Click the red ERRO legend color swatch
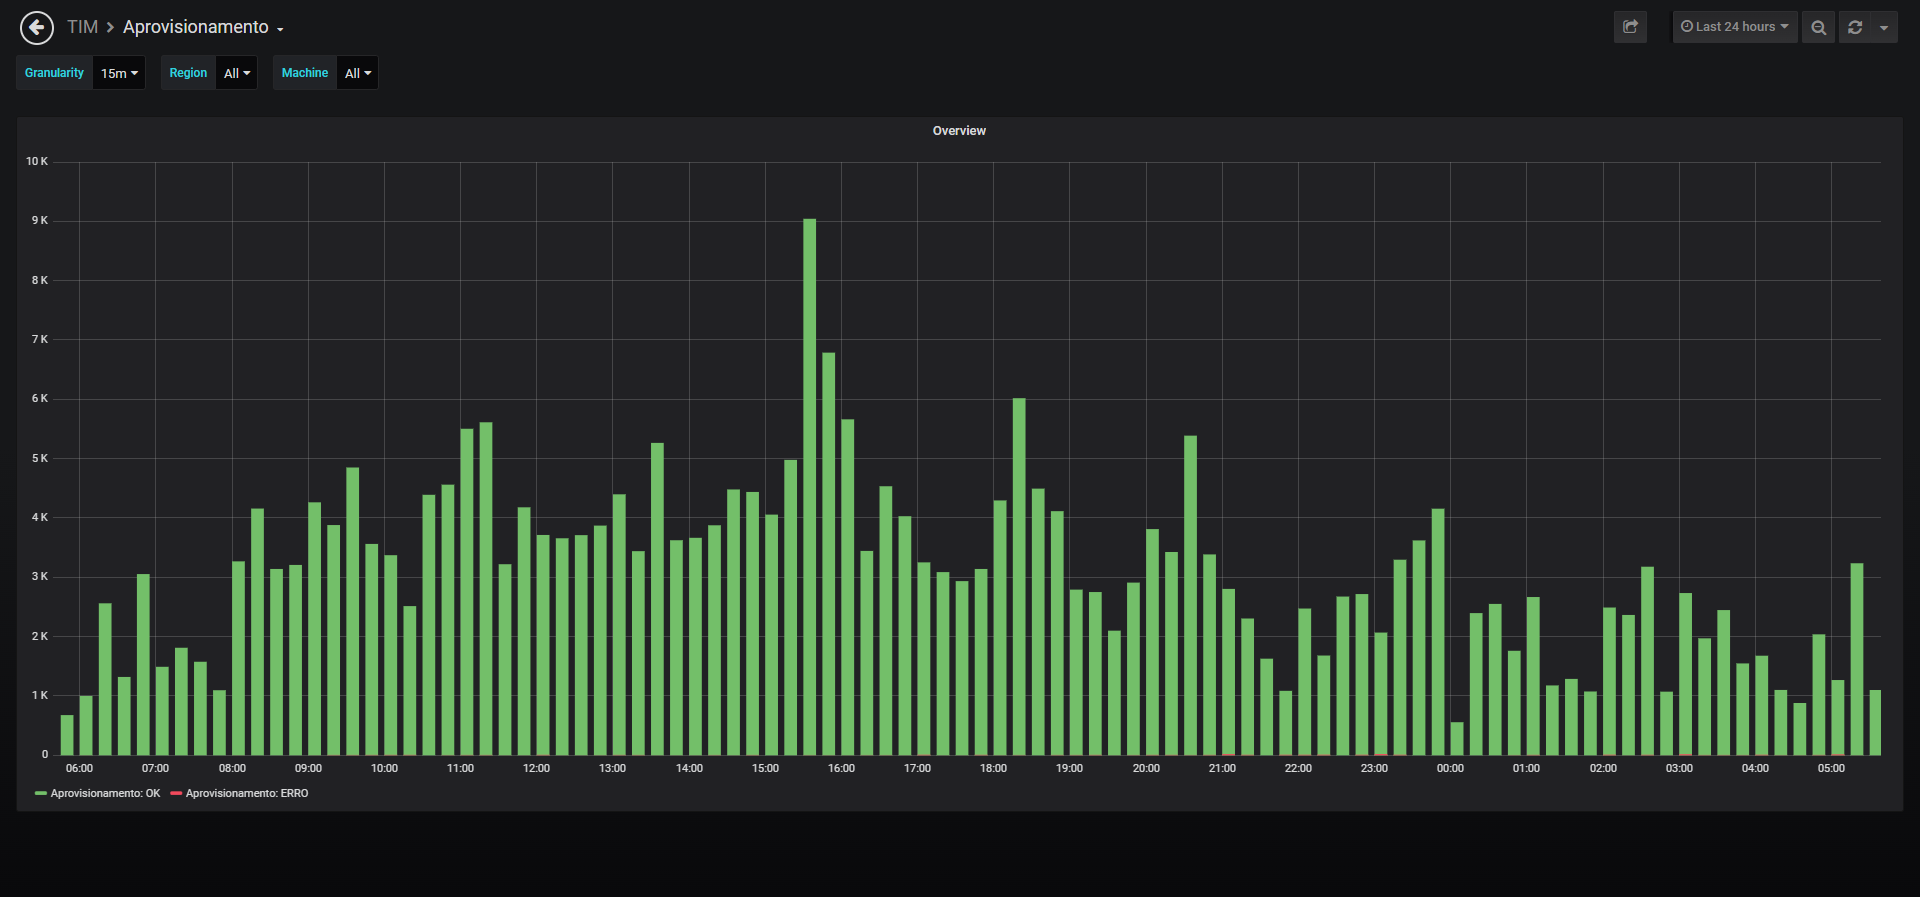Screen dimensions: 1920x897 click(x=176, y=793)
